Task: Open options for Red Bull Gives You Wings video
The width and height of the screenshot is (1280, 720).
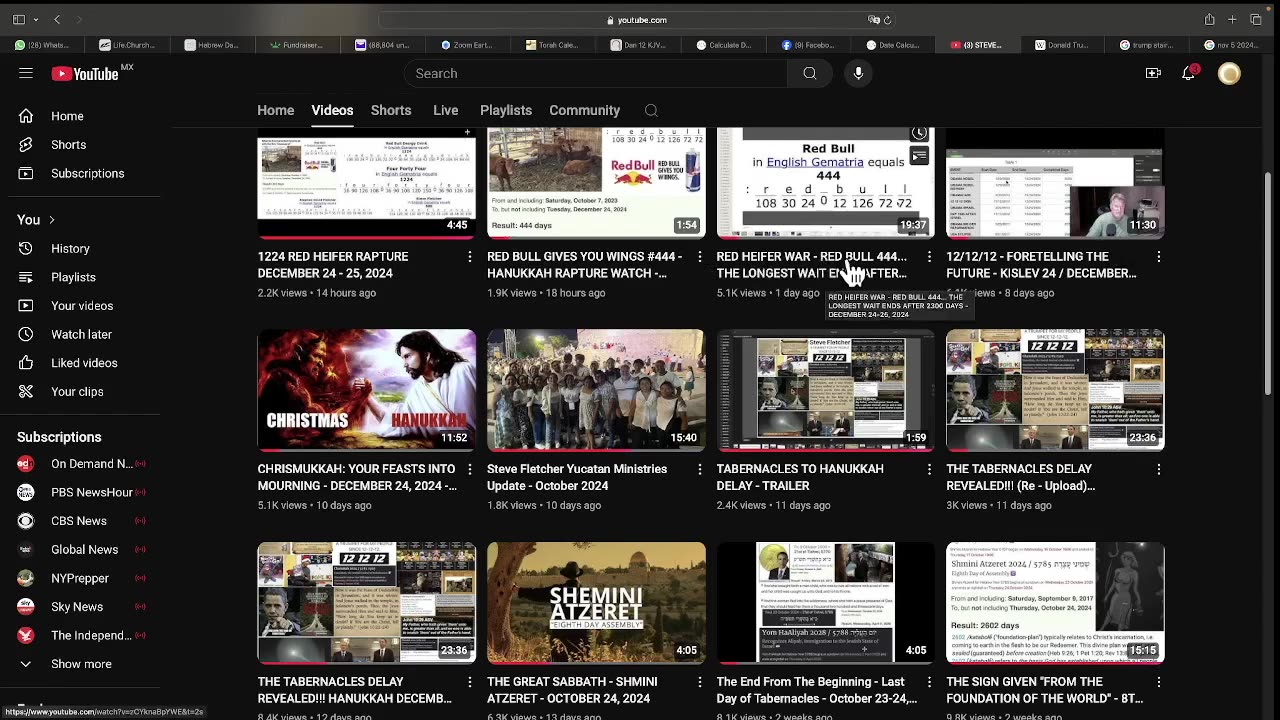Action: [699, 257]
